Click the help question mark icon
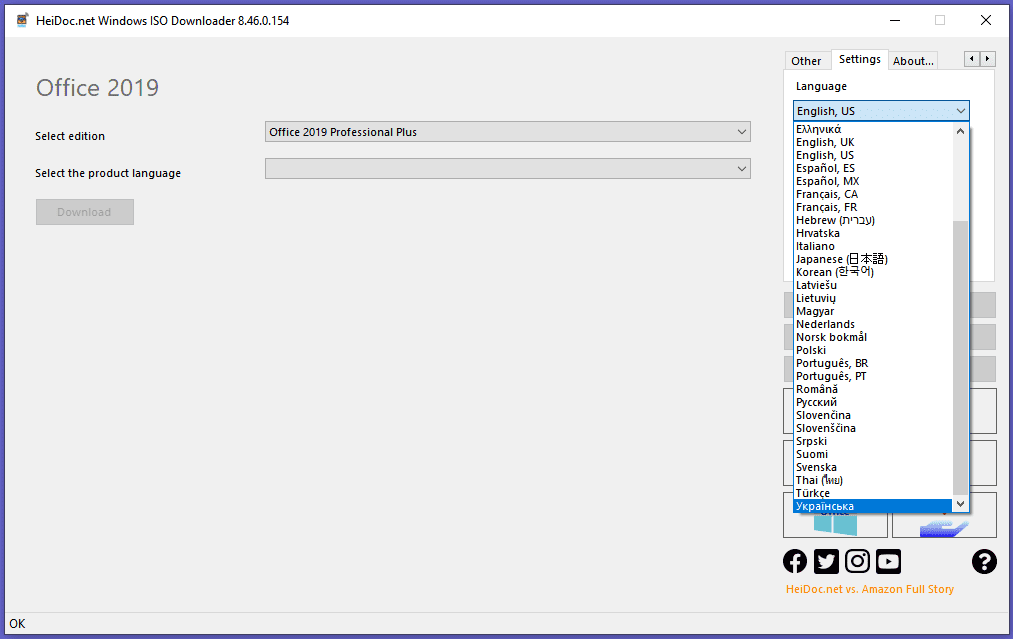The width and height of the screenshot is (1013, 639). [x=984, y=561]
